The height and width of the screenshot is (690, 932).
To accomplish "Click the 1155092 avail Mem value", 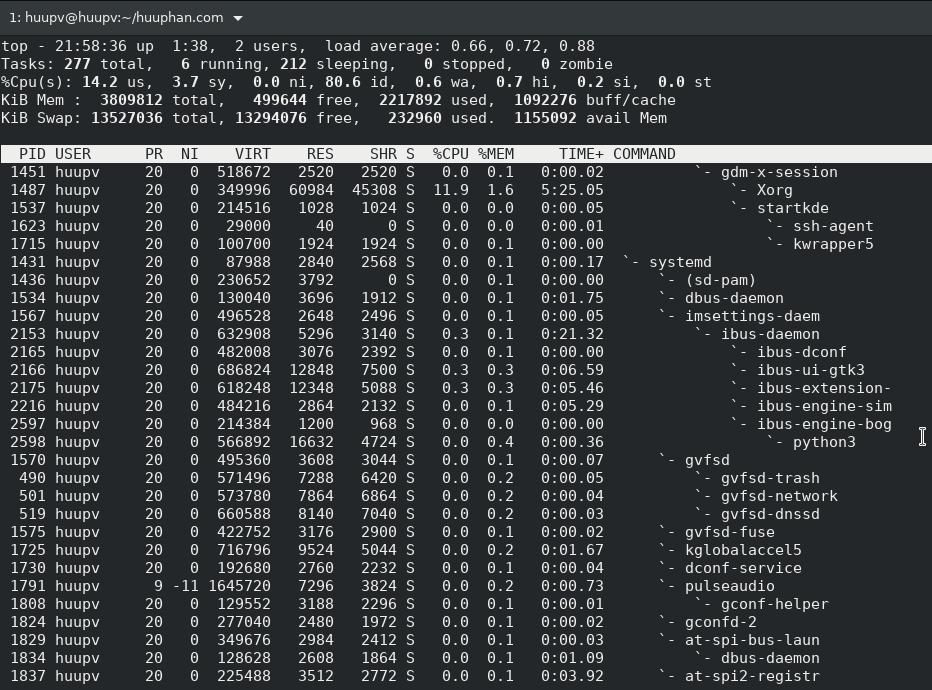I will (546, 118).
